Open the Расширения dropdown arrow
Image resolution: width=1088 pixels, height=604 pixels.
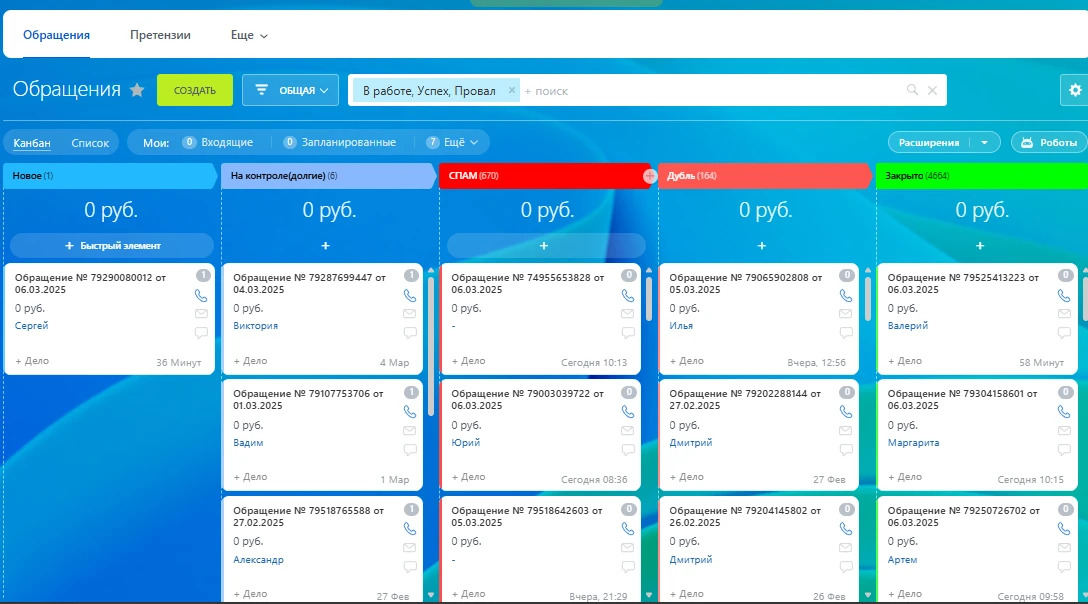pos(984,142)
